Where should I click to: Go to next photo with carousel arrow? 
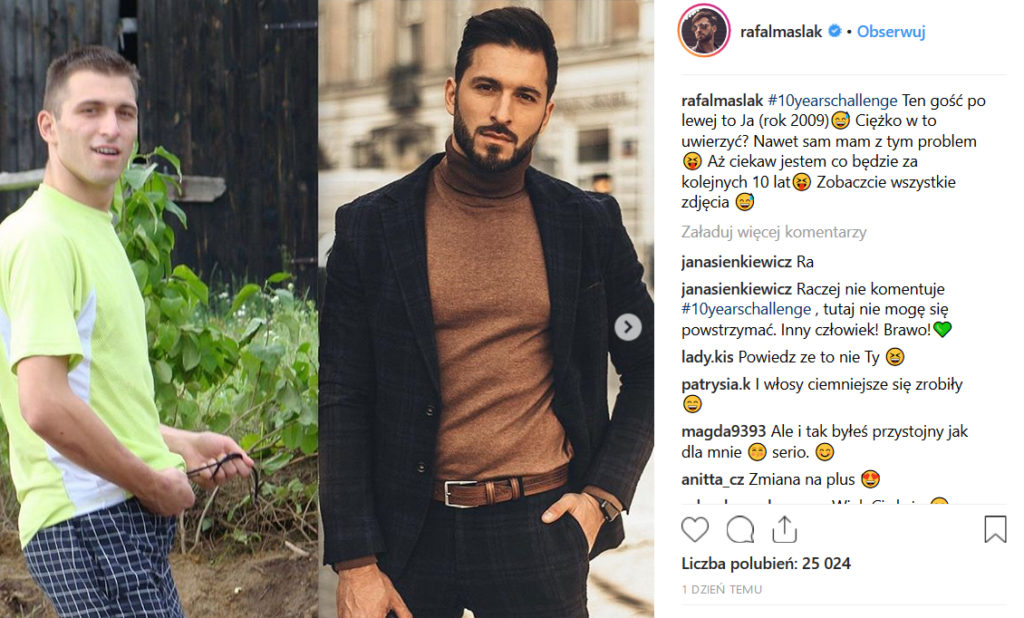coord(628,327)
